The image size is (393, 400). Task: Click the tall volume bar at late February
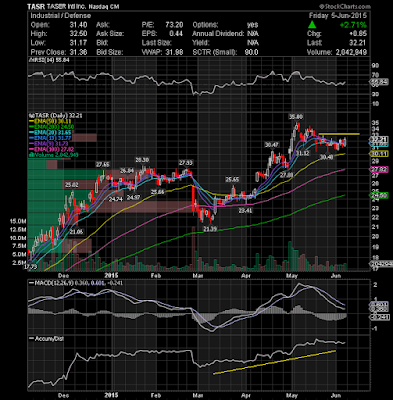[x=193, y=248]
